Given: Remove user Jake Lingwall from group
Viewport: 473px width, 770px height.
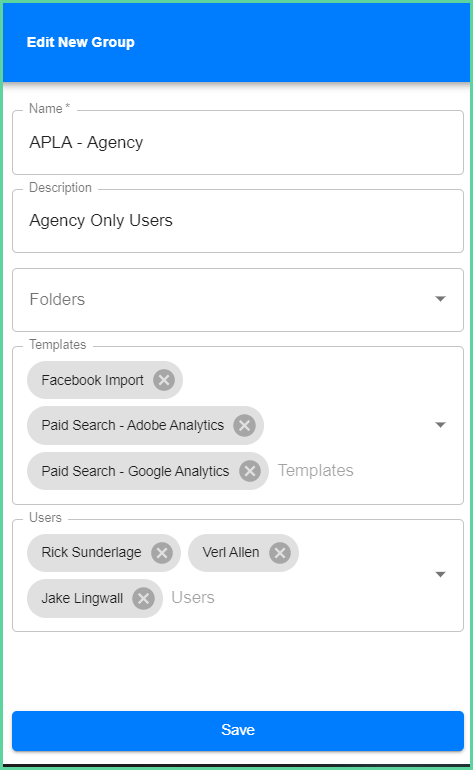Looking at the screenshot, I should click(x=143, y=599).
